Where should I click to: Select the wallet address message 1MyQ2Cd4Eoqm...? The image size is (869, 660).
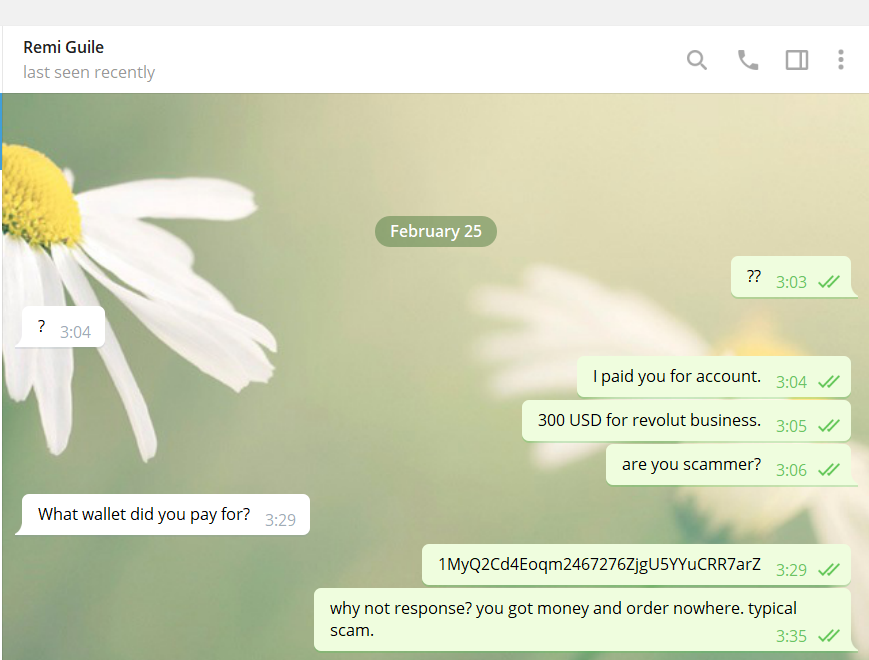point(636,564)
